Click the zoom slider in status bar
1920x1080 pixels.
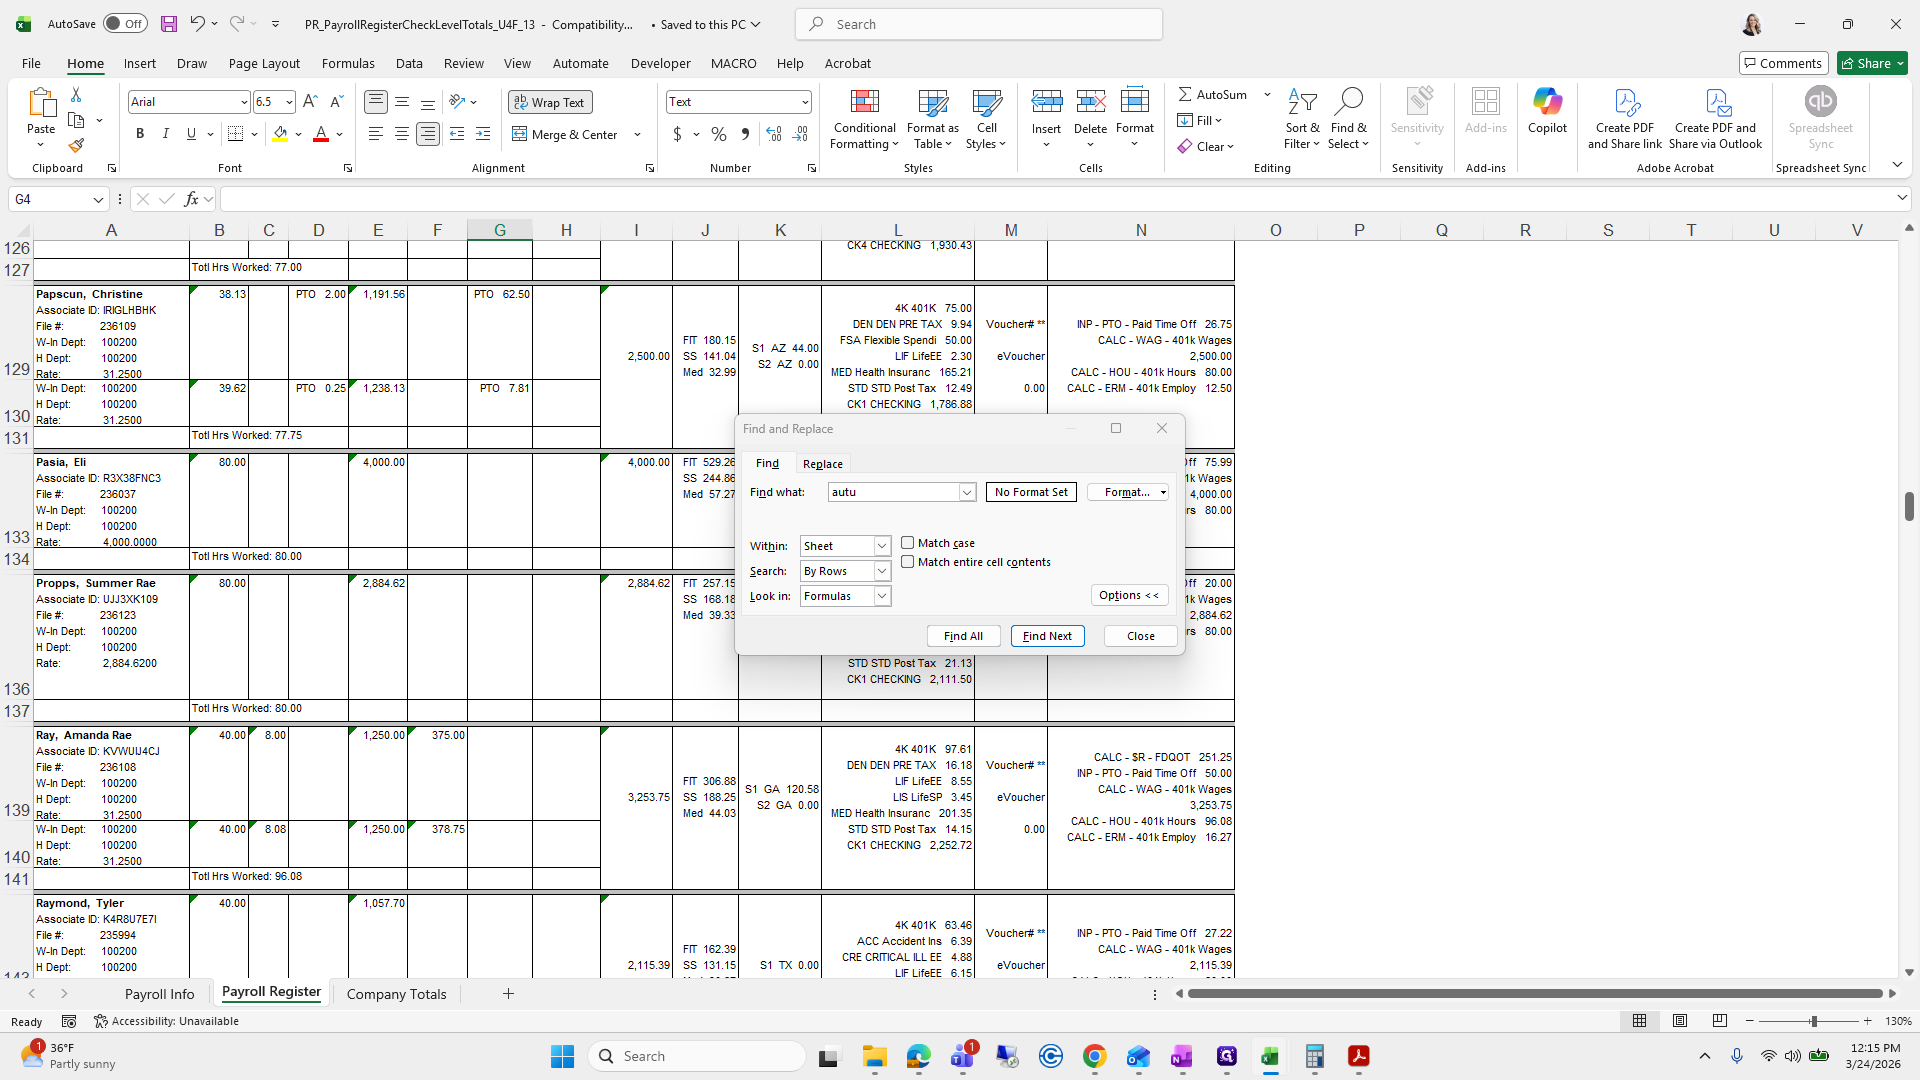1813,1021
